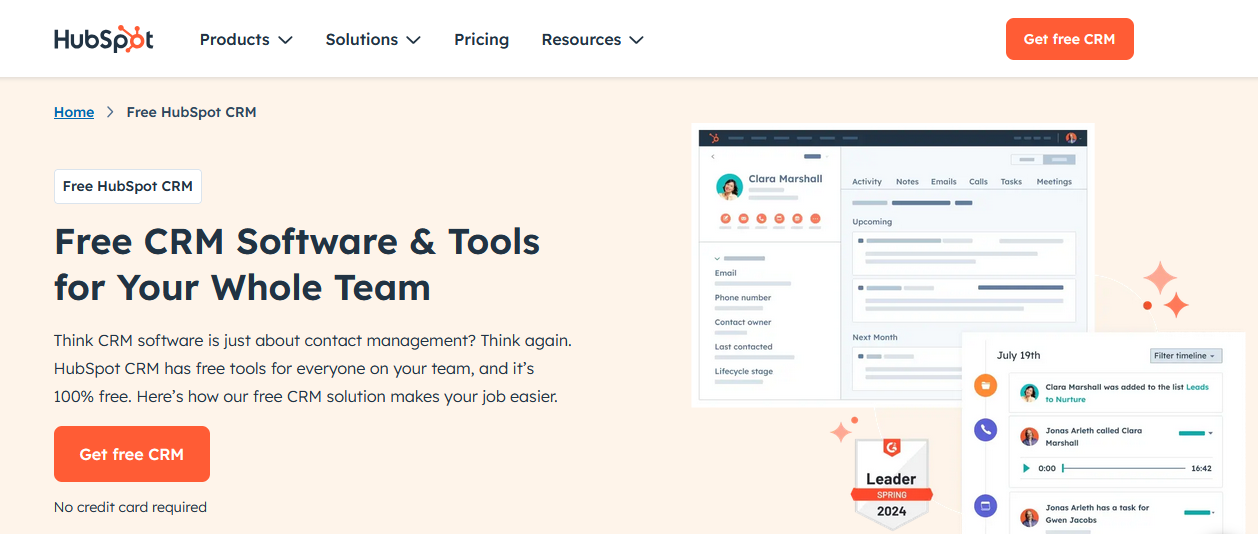Click the Free CRM Software & Tools headline

(x=297, y=264)
